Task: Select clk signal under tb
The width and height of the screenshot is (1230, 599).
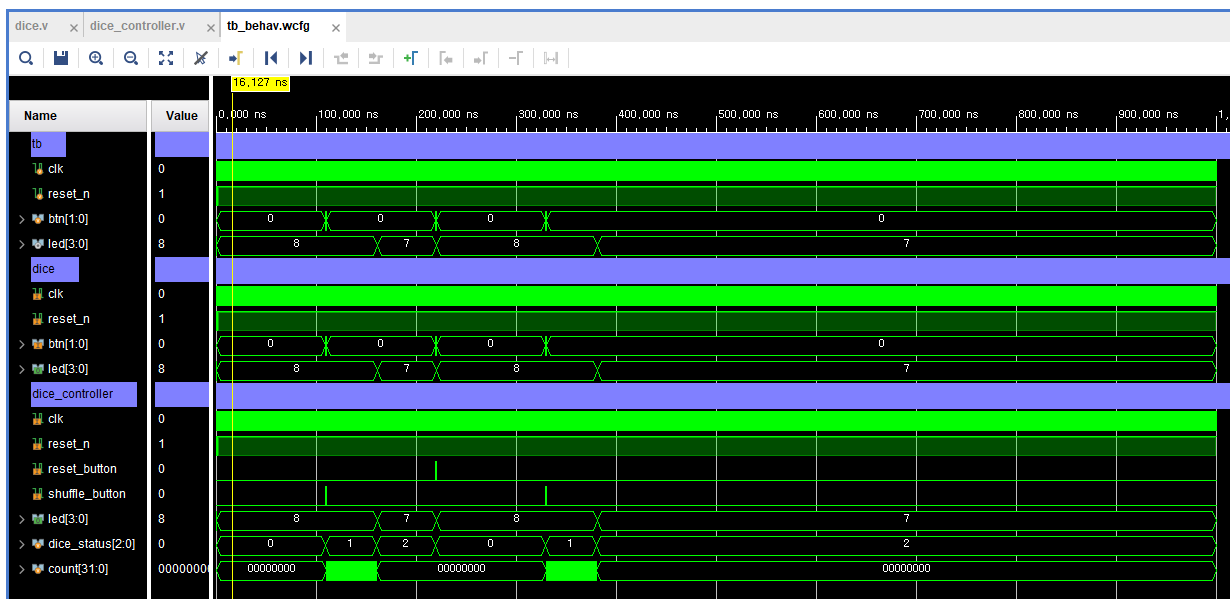Action: pos(55,169)
